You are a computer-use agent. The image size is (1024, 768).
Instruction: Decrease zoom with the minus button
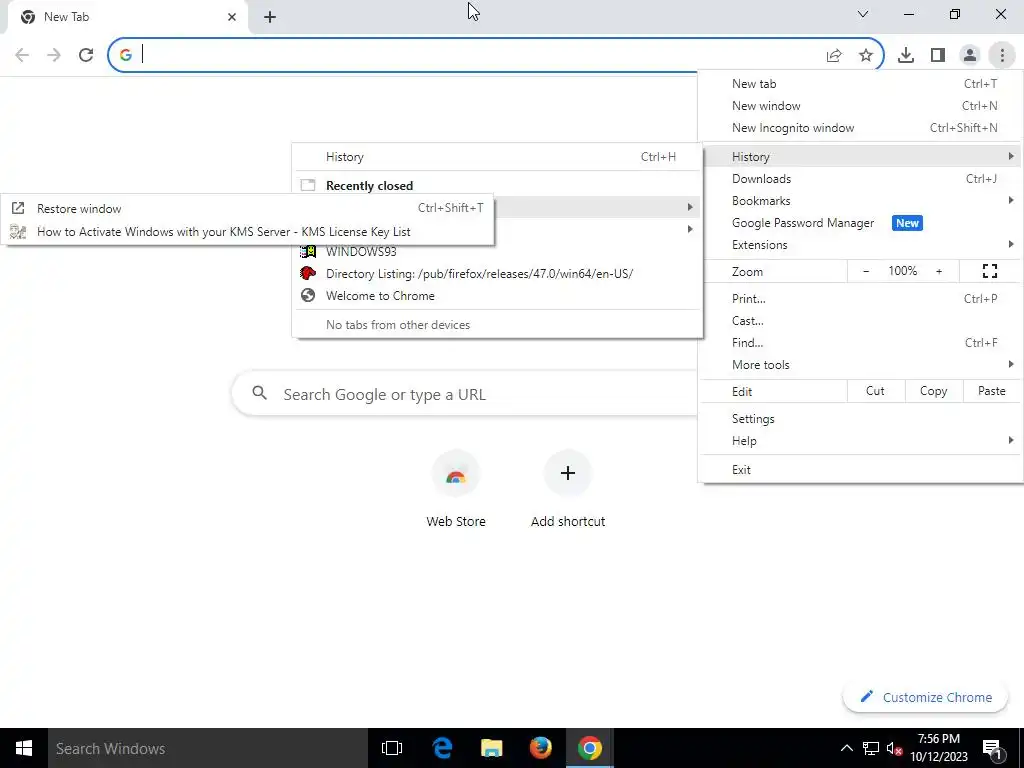[x=866, y=271]
